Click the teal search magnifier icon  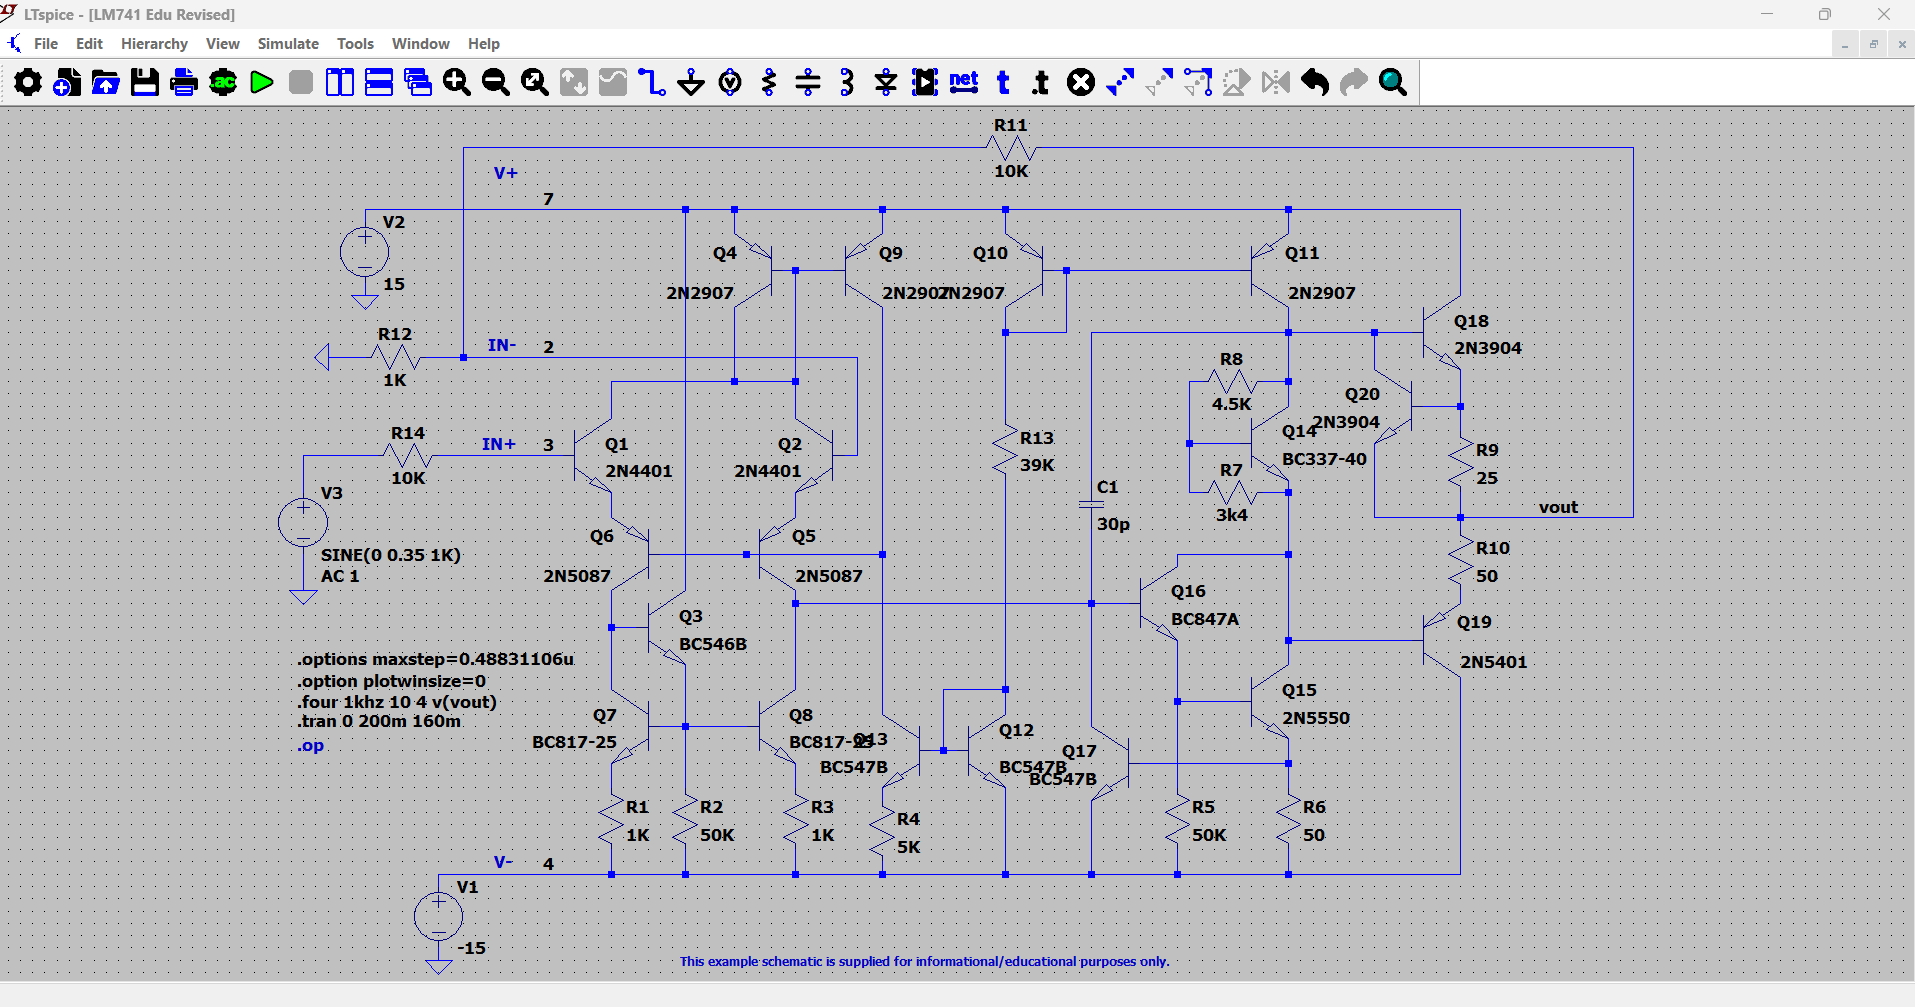(1393, 82)
